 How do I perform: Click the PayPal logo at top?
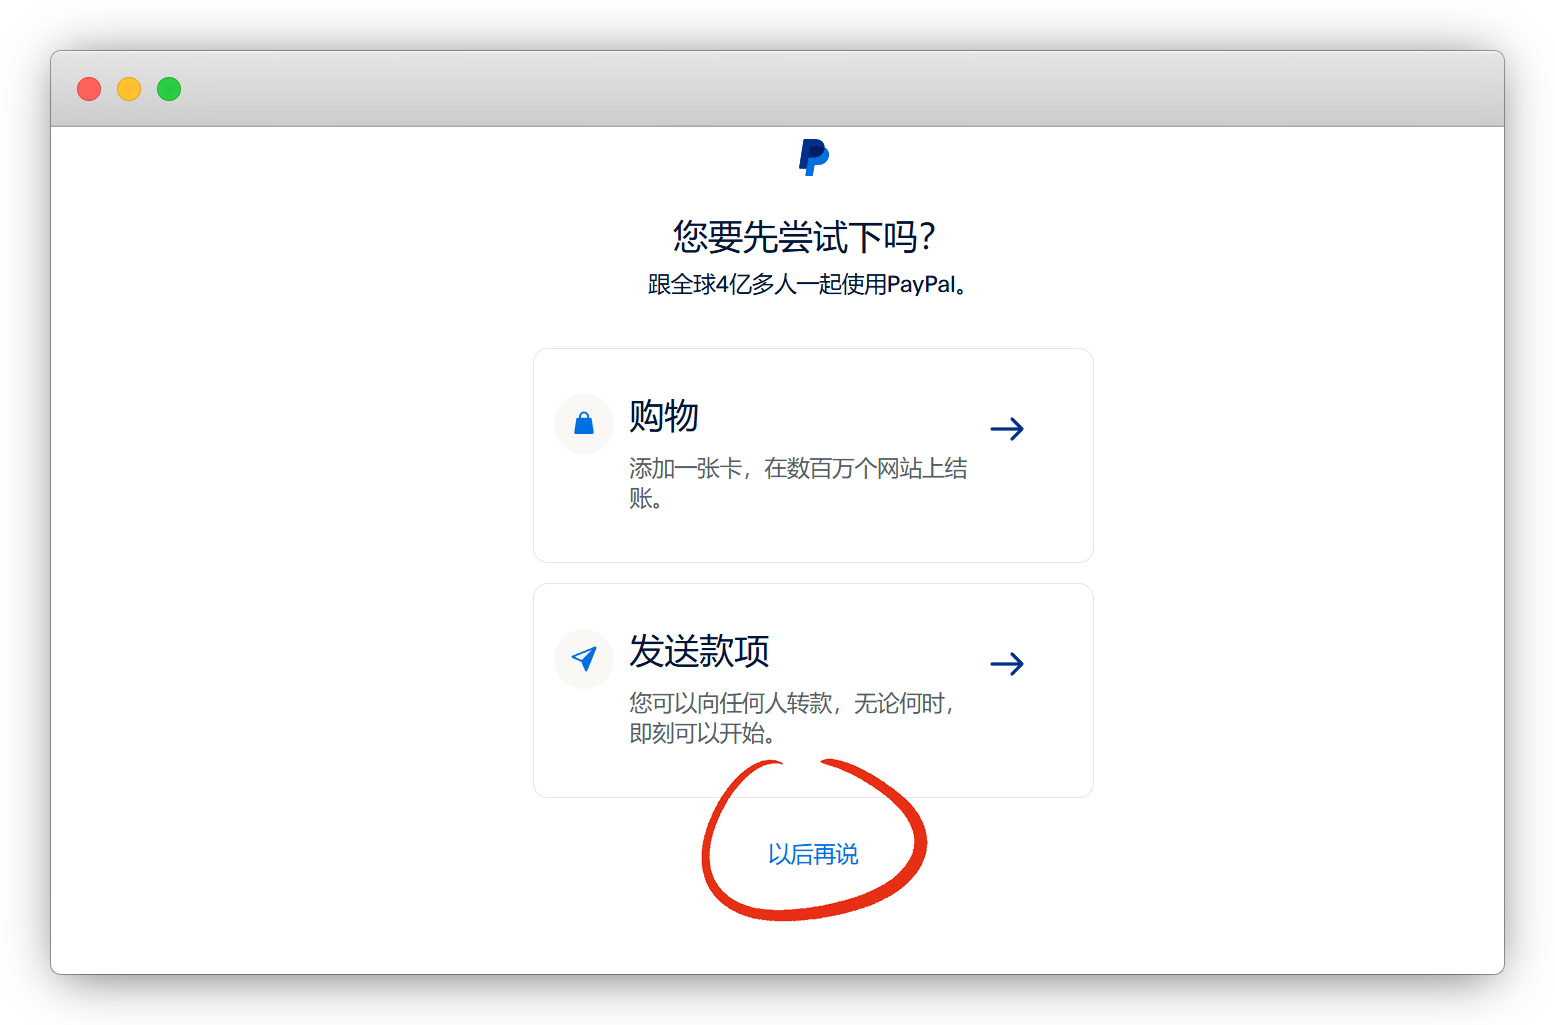coord(813,157)
